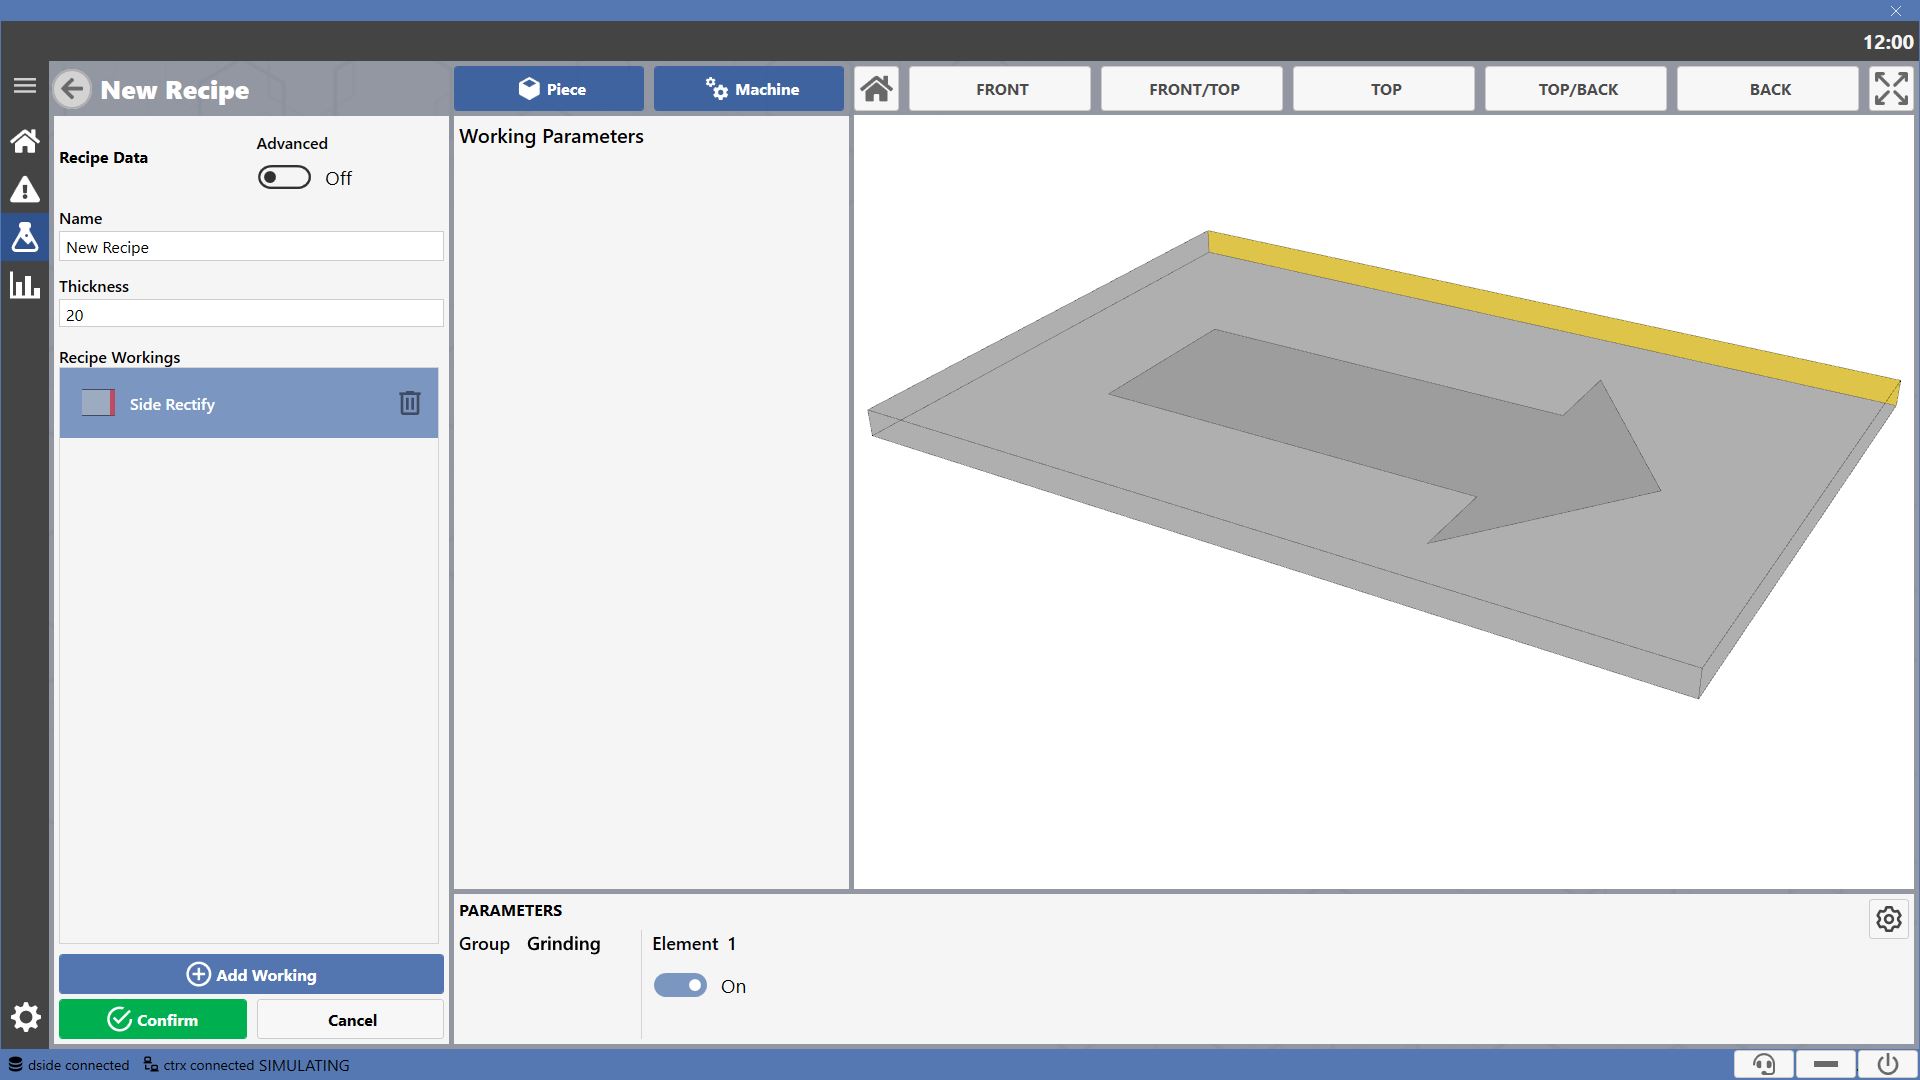Open settings gear in the sidebar

25,1018
